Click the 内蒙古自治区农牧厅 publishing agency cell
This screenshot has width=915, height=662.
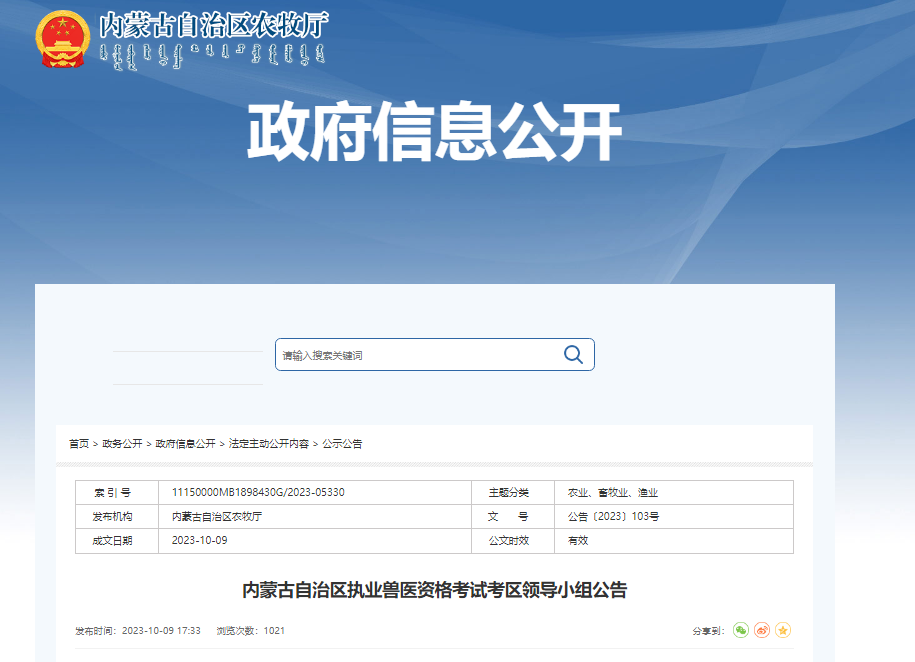click(217, 517)
